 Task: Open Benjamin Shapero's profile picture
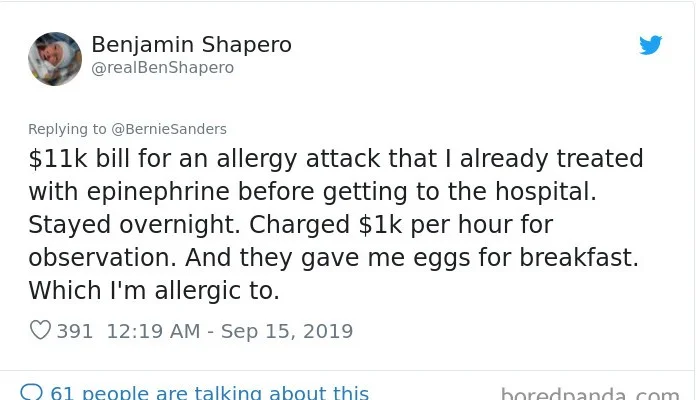coord(55,58)
